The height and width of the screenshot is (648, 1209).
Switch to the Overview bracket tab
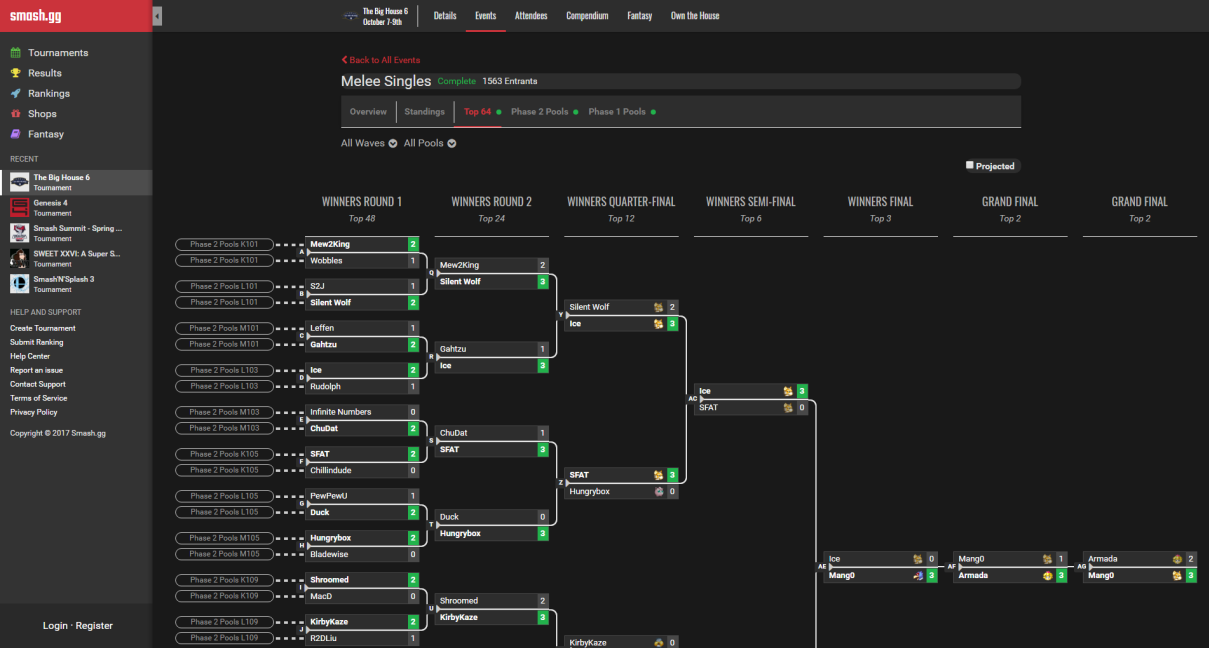pos(368,112)
